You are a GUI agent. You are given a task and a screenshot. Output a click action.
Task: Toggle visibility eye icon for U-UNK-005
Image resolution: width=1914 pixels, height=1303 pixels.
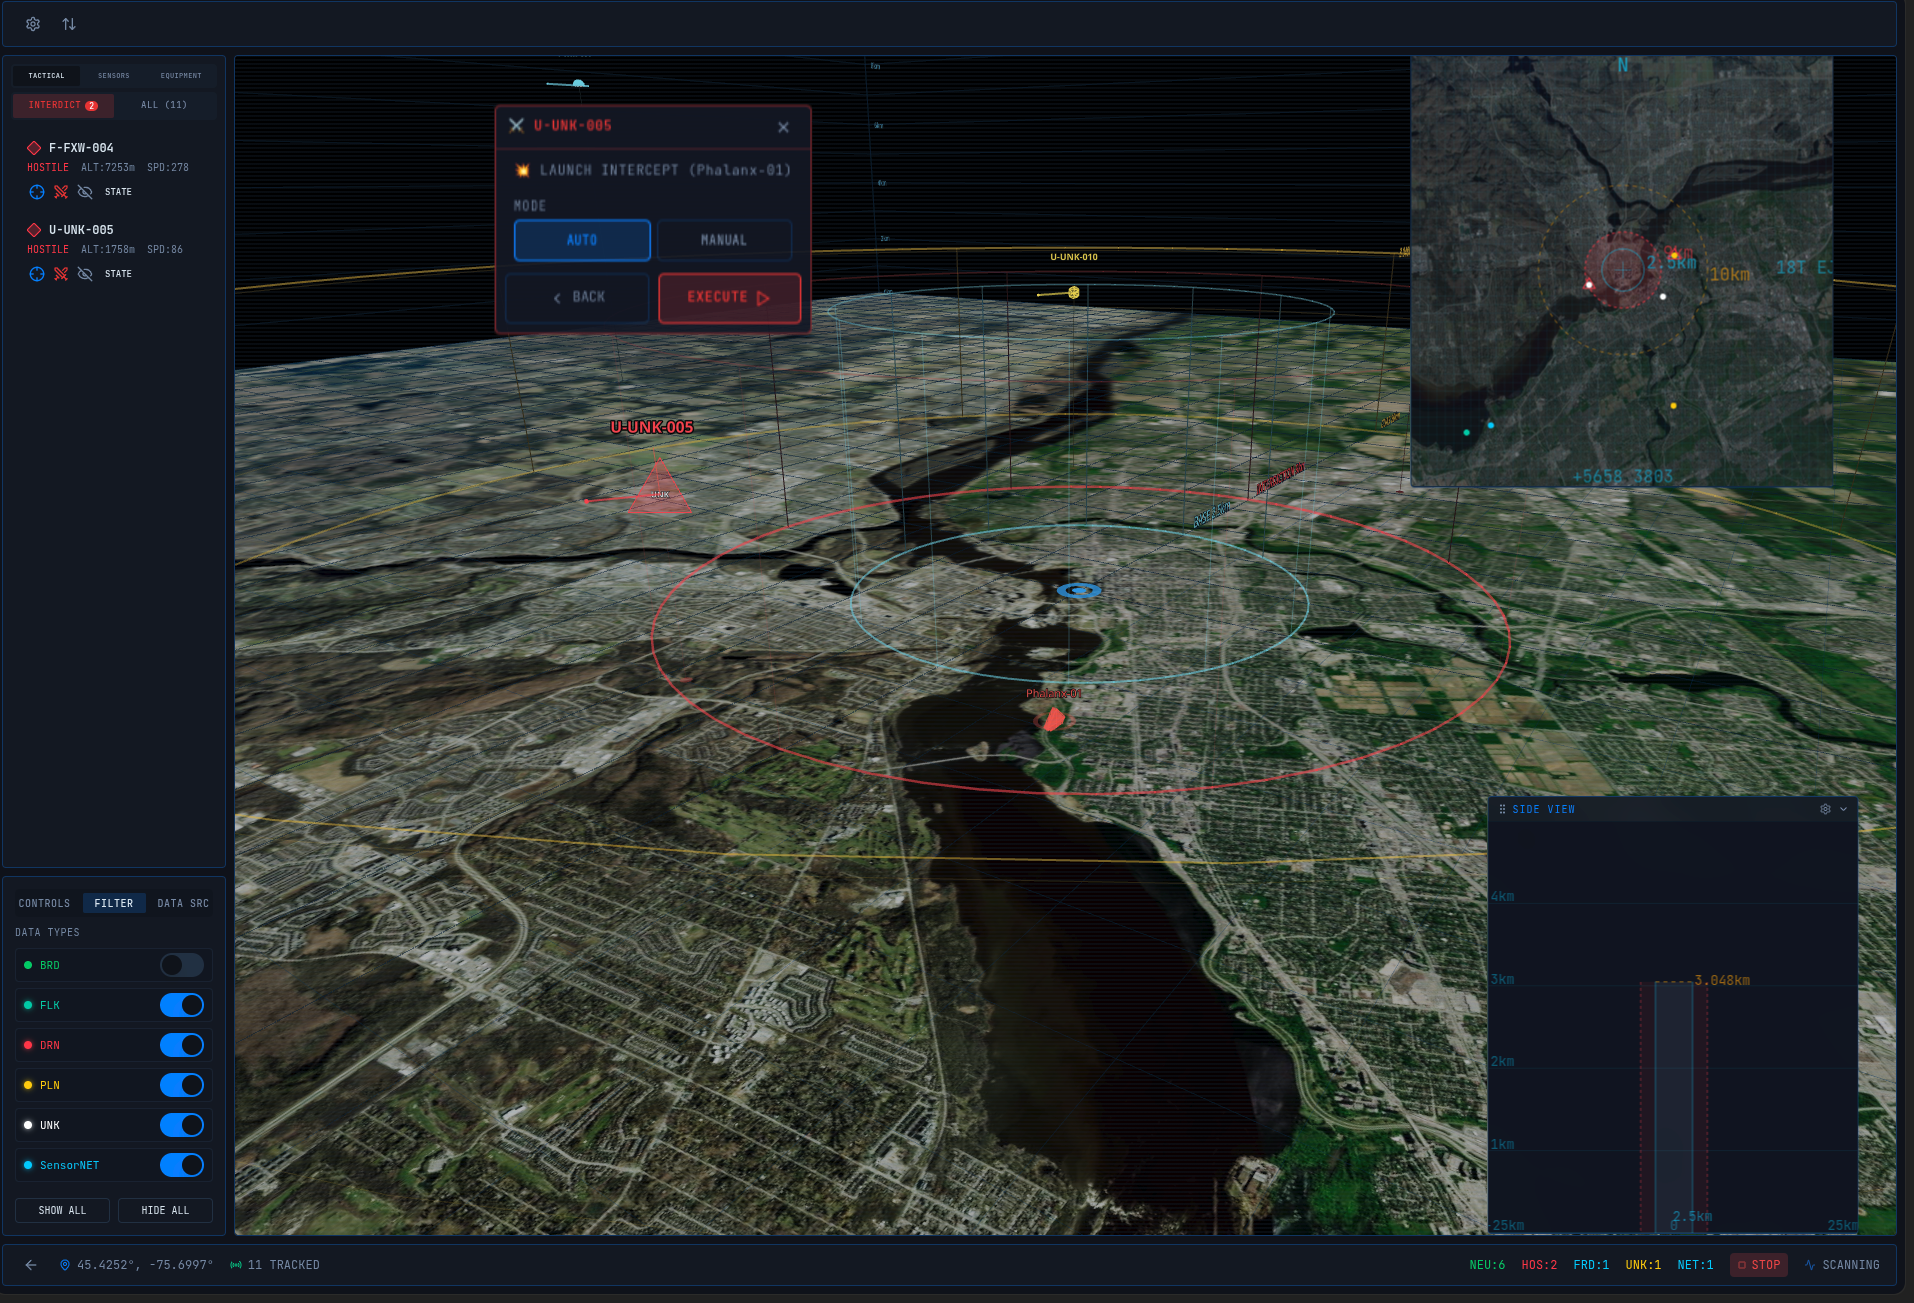click(x=85, y=274)
